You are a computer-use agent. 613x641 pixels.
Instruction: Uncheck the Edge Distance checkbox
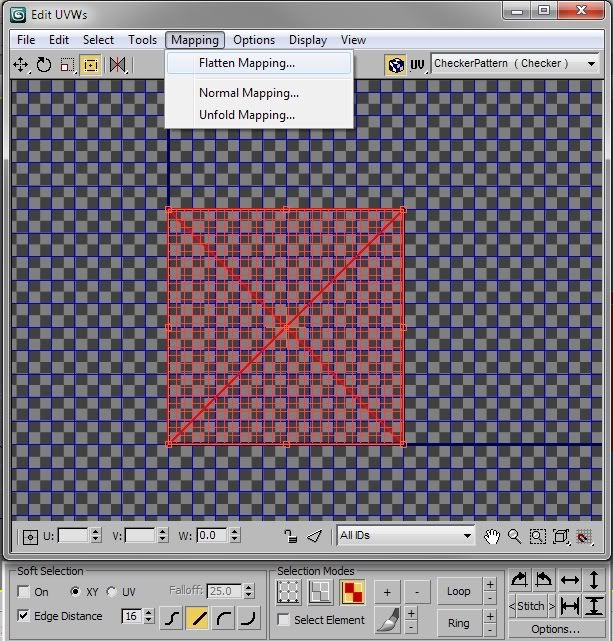tap(24, 616)
